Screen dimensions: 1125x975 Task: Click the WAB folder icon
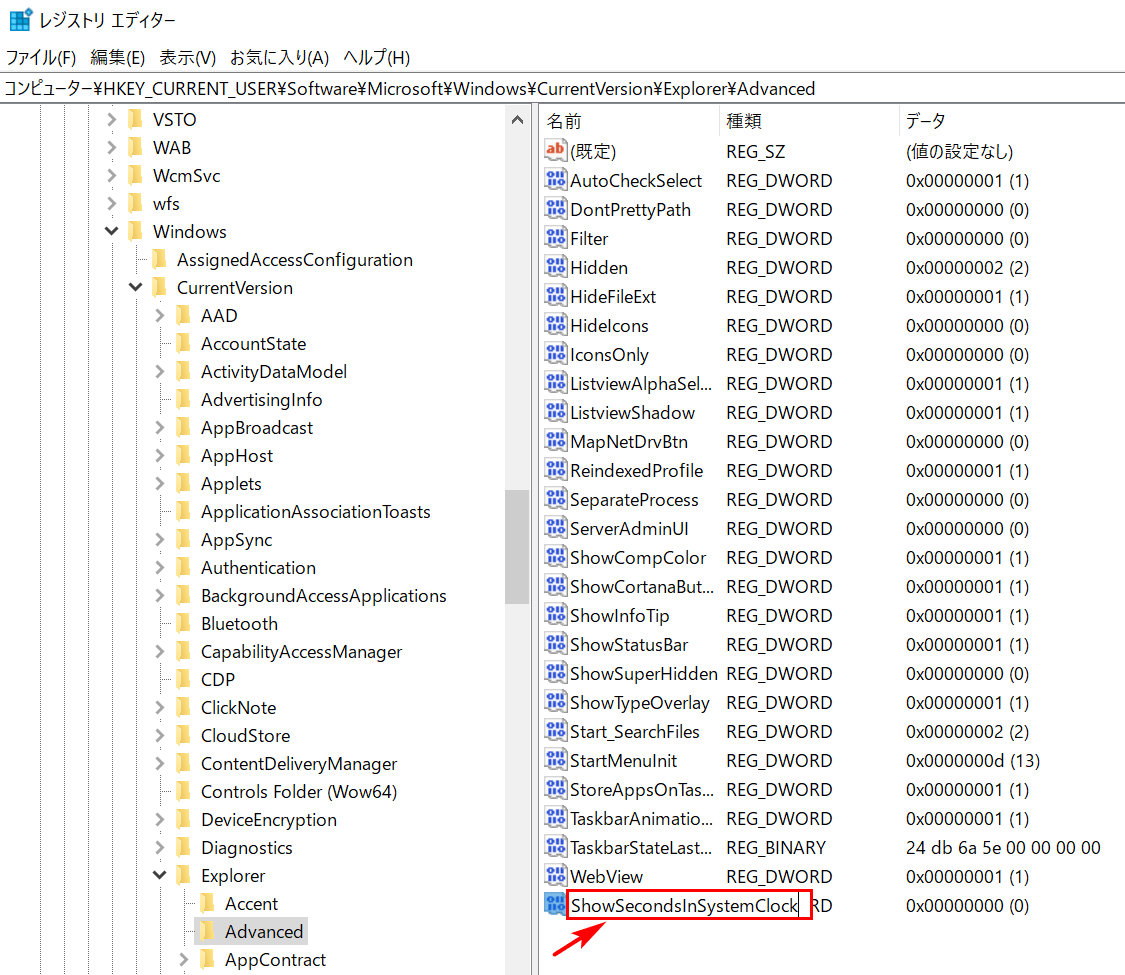point(135,147)
